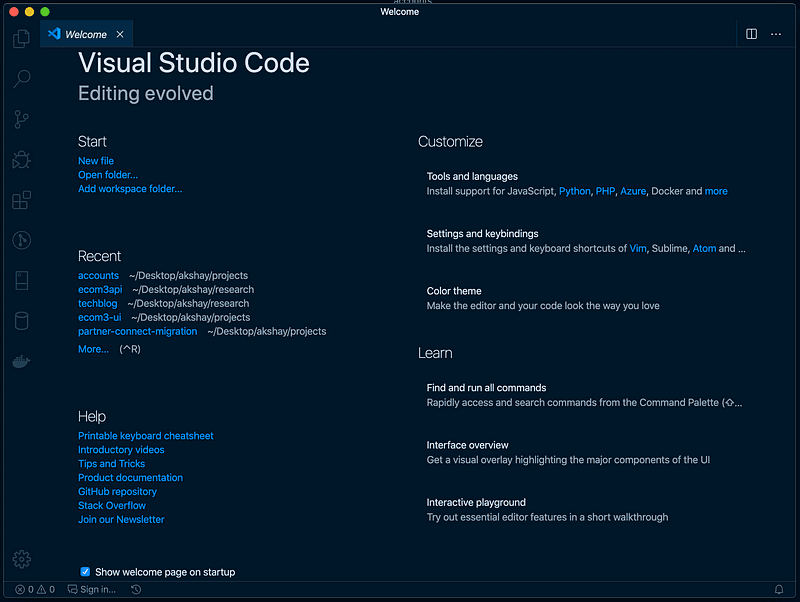Select the Docker extension icon
800x602 pixels.
(x=21, y=361)
